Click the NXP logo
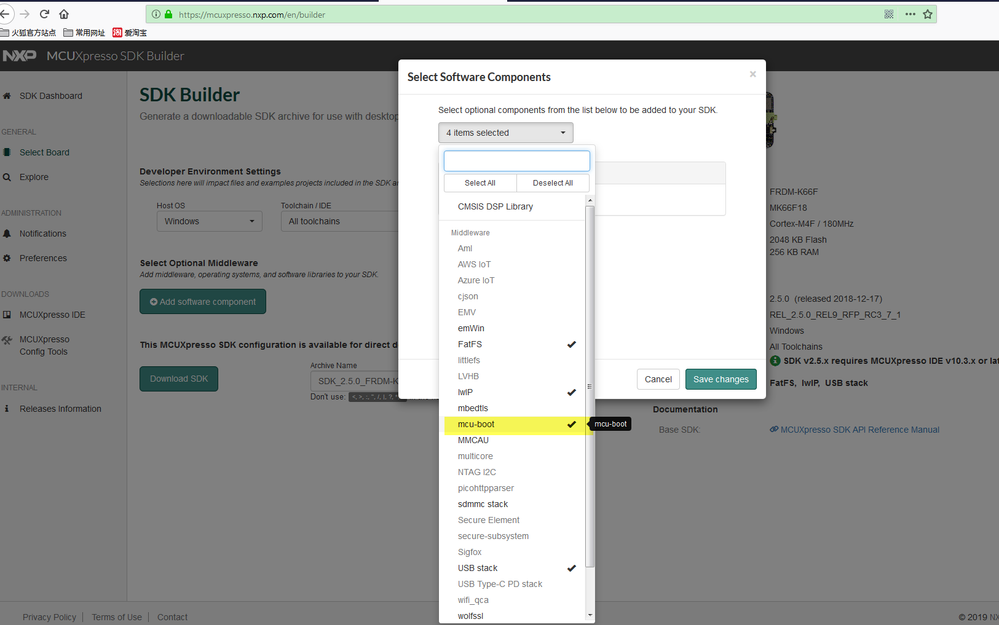Viewport: 999px width, 625px height. 19,56
